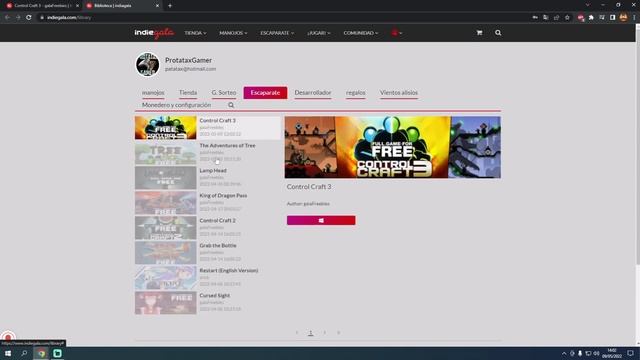The image size is (640, 360).
Task: Open a new browser tab
Action: [170, 6]
